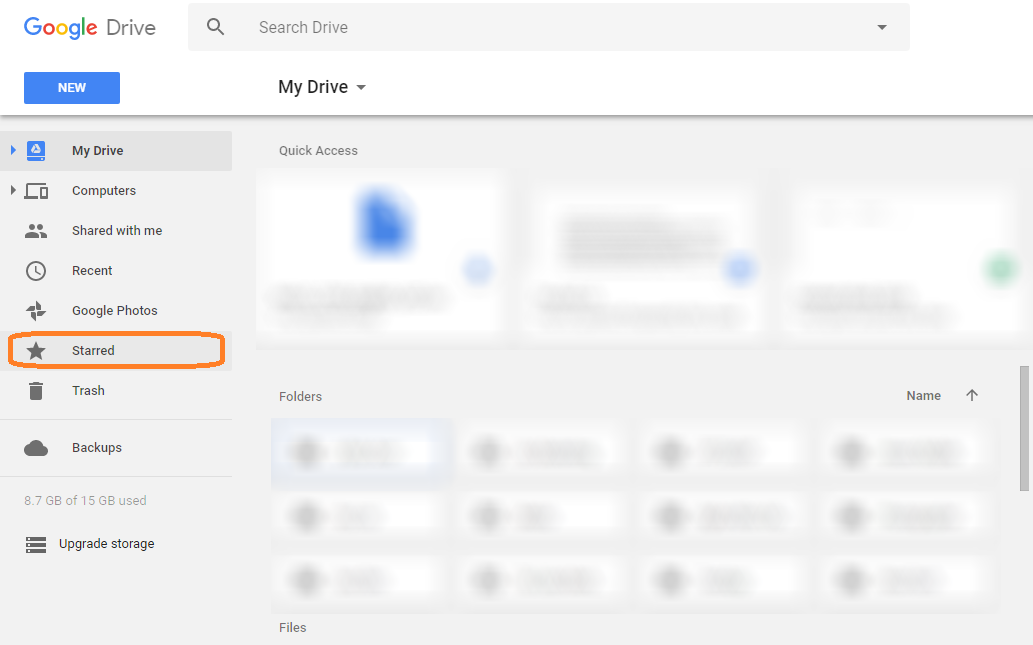The height and width of the screenshot is (645, 1033).
Task: Click the blue NEW button
Action: coord(72,88)
